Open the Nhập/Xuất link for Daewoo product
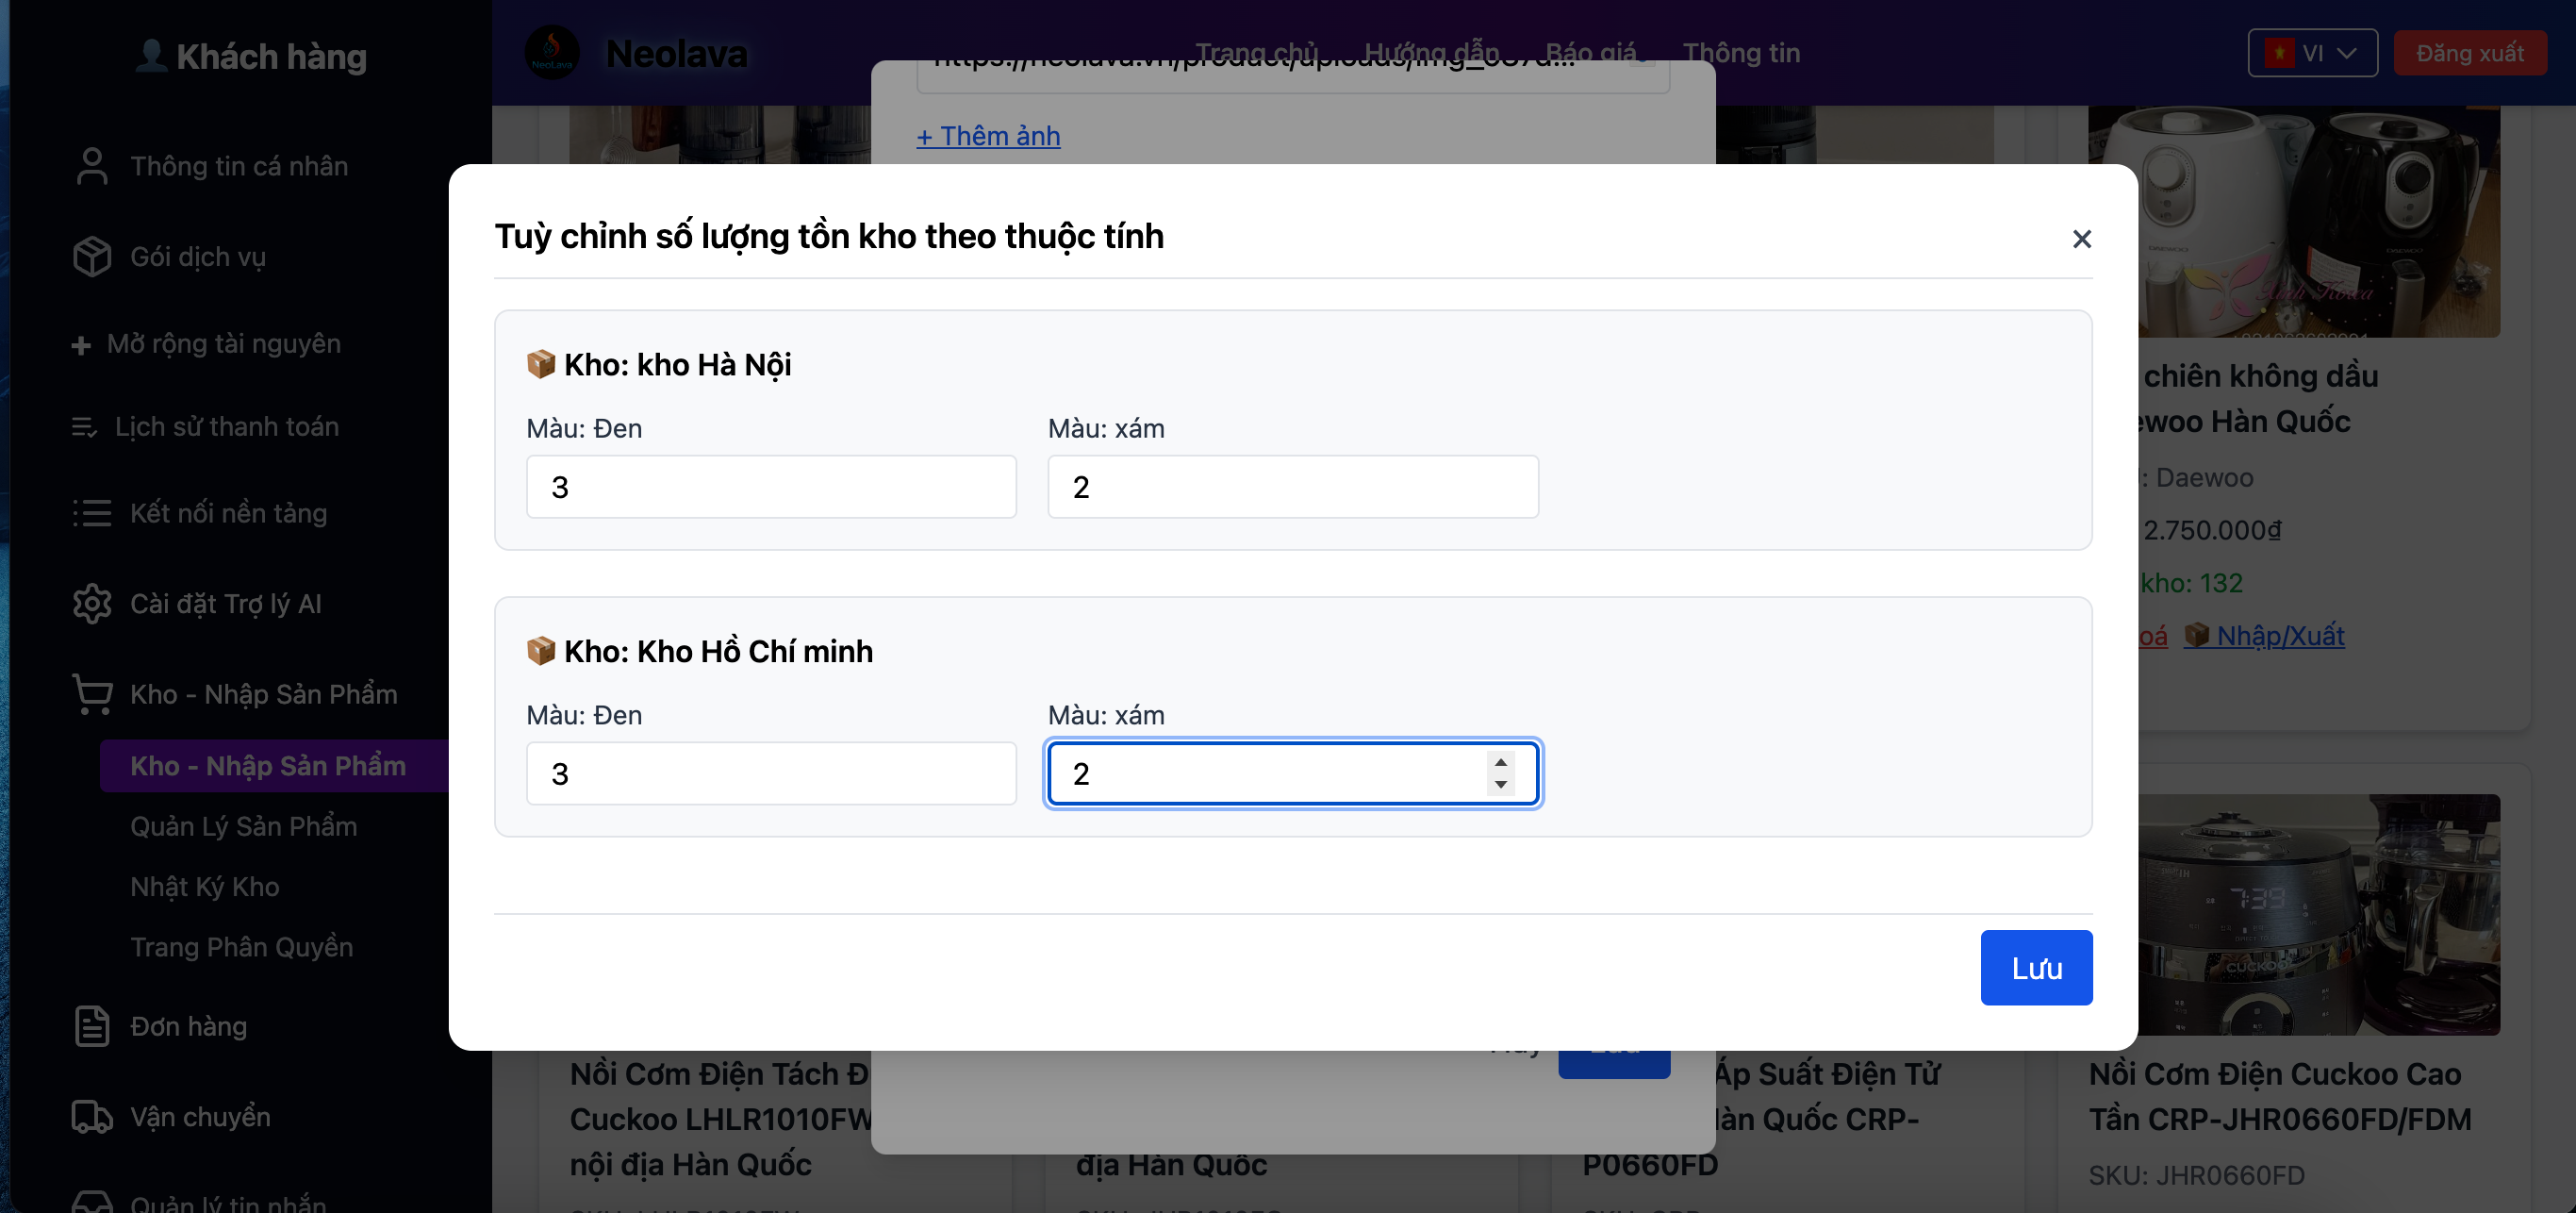 (2279, 636)
